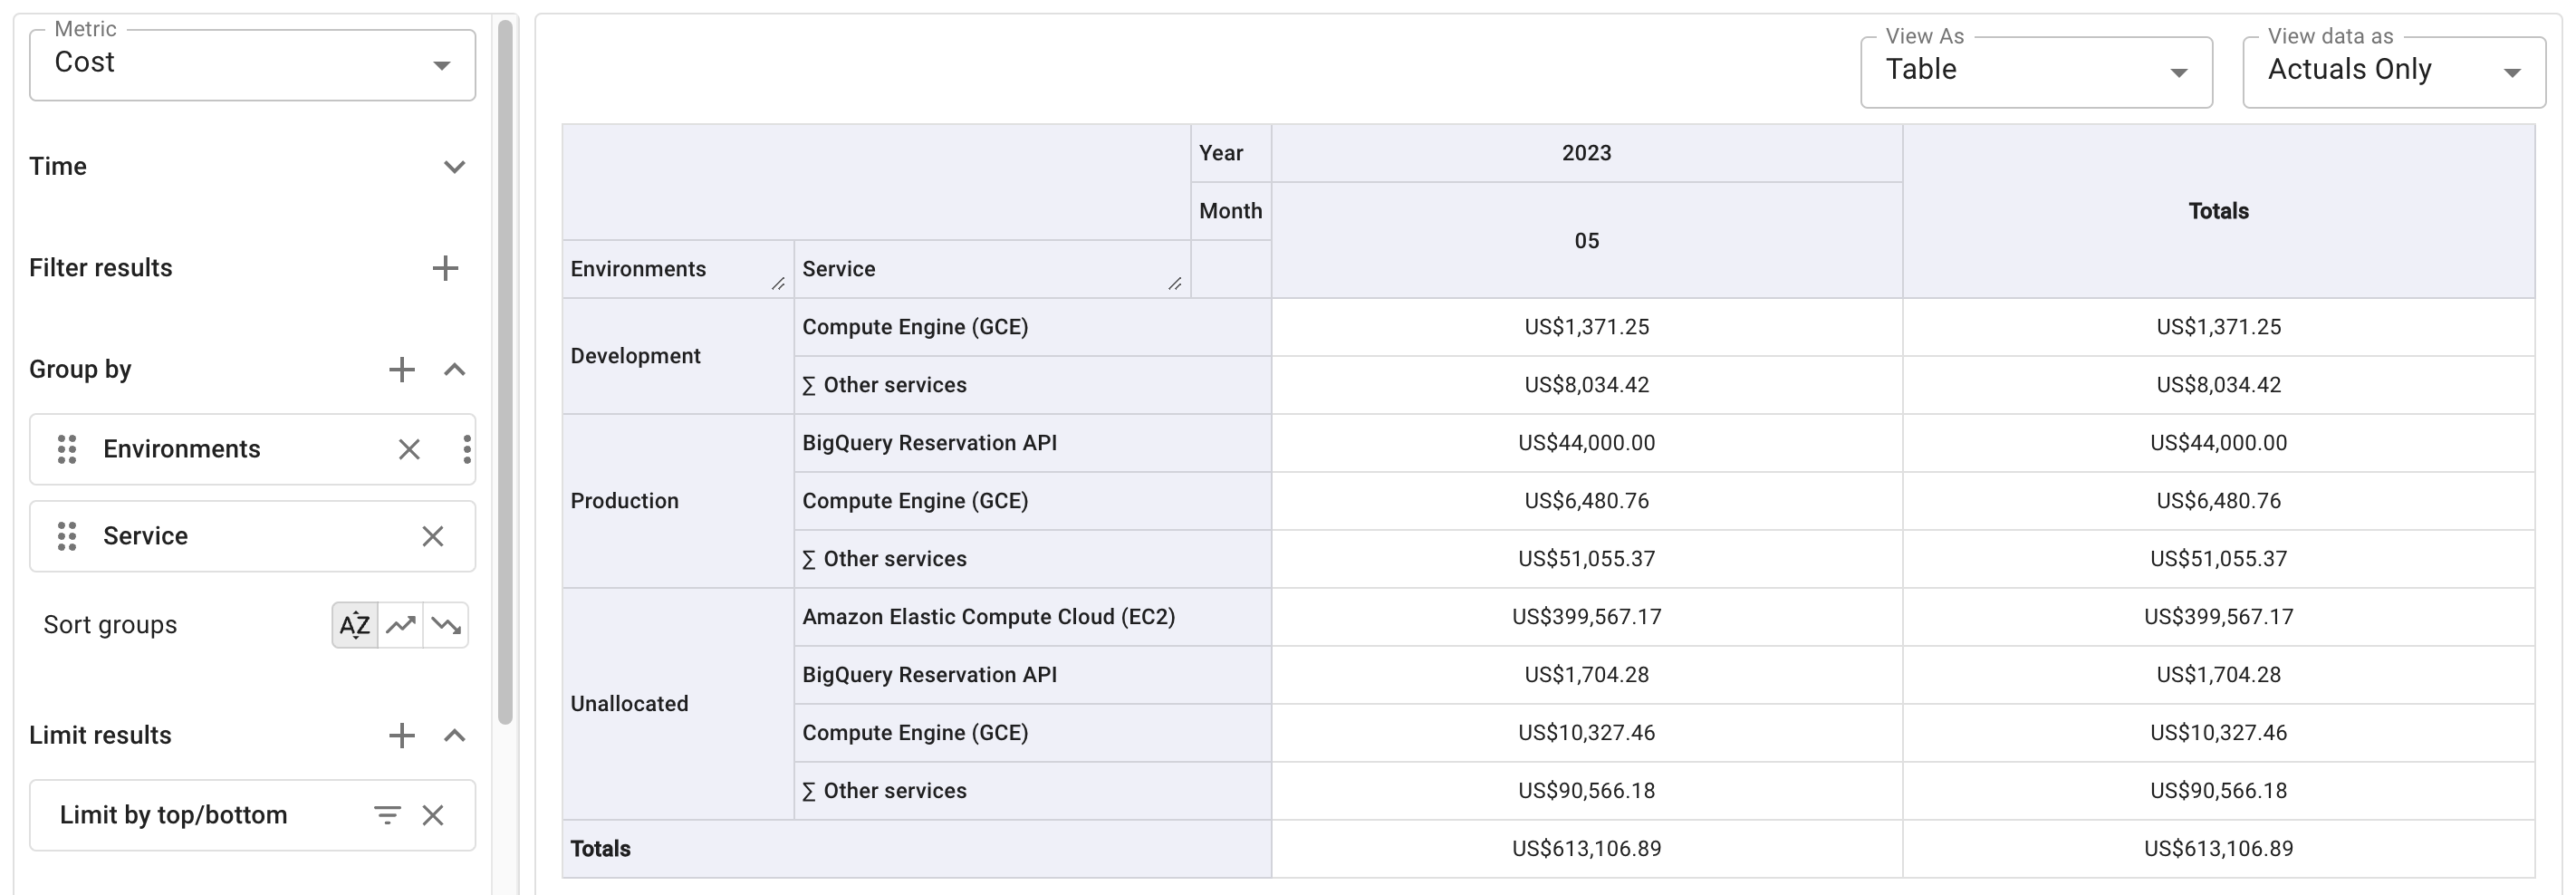This screenshot has height=895, width=2576.
Task: Grab the Service drag handle
Action: 67,537
